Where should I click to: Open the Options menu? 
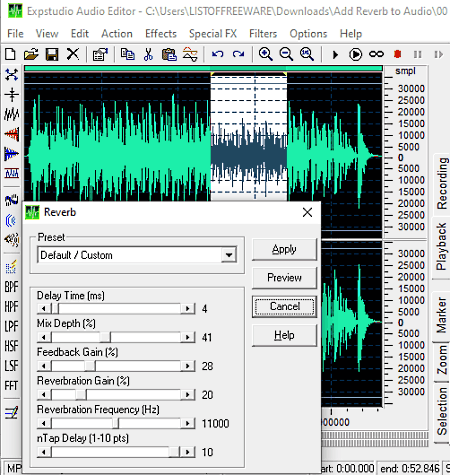[x=308, y=34]
